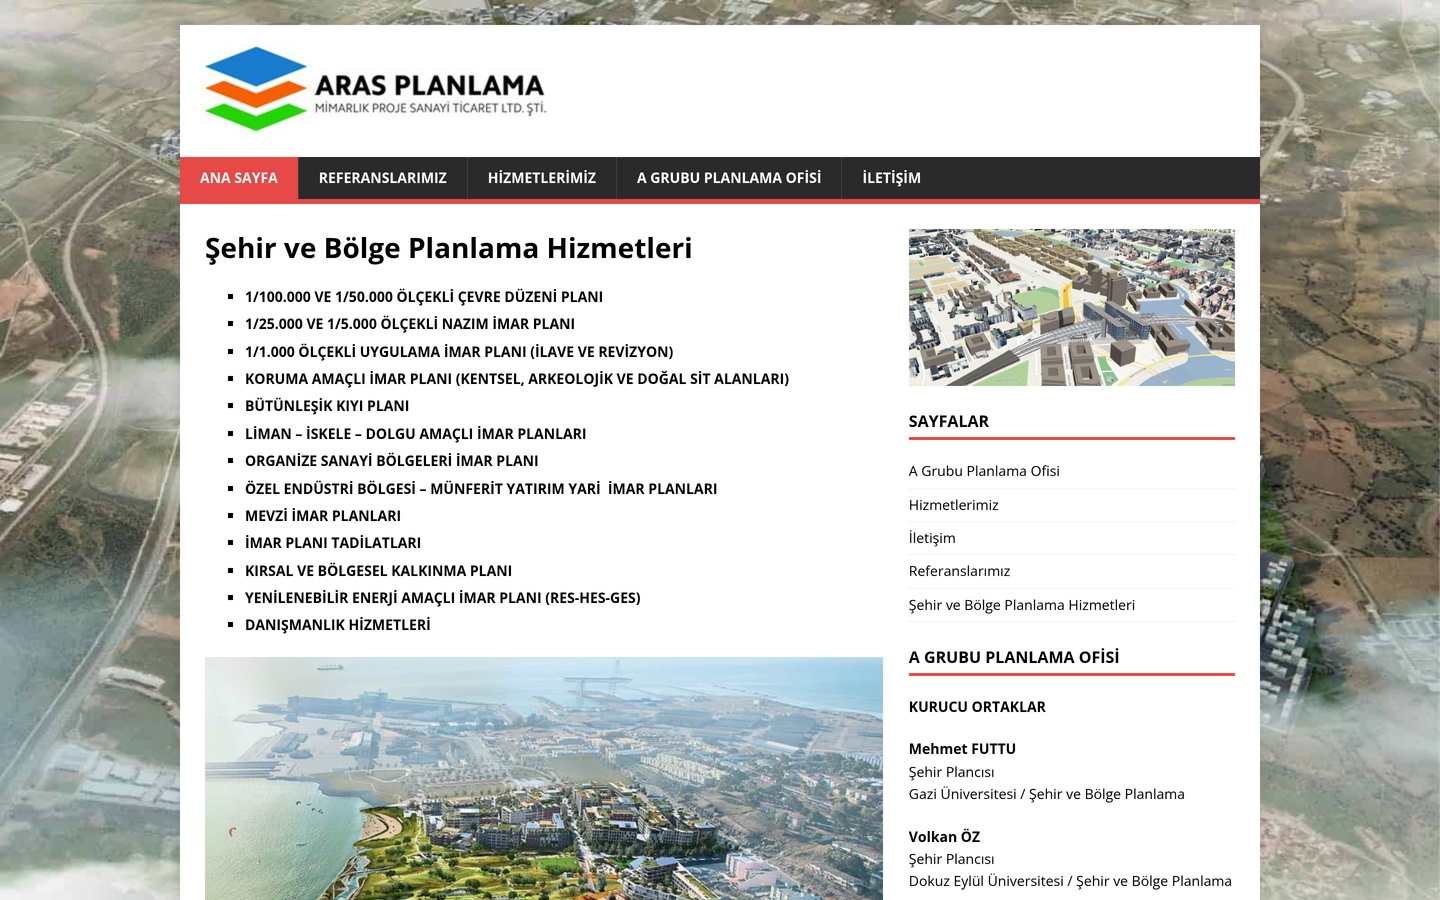Open Referanslarımız link under Sayfalar
The height and width of the screenshot is (900, 1440).
pyautogui.click(x=960, y=571)
